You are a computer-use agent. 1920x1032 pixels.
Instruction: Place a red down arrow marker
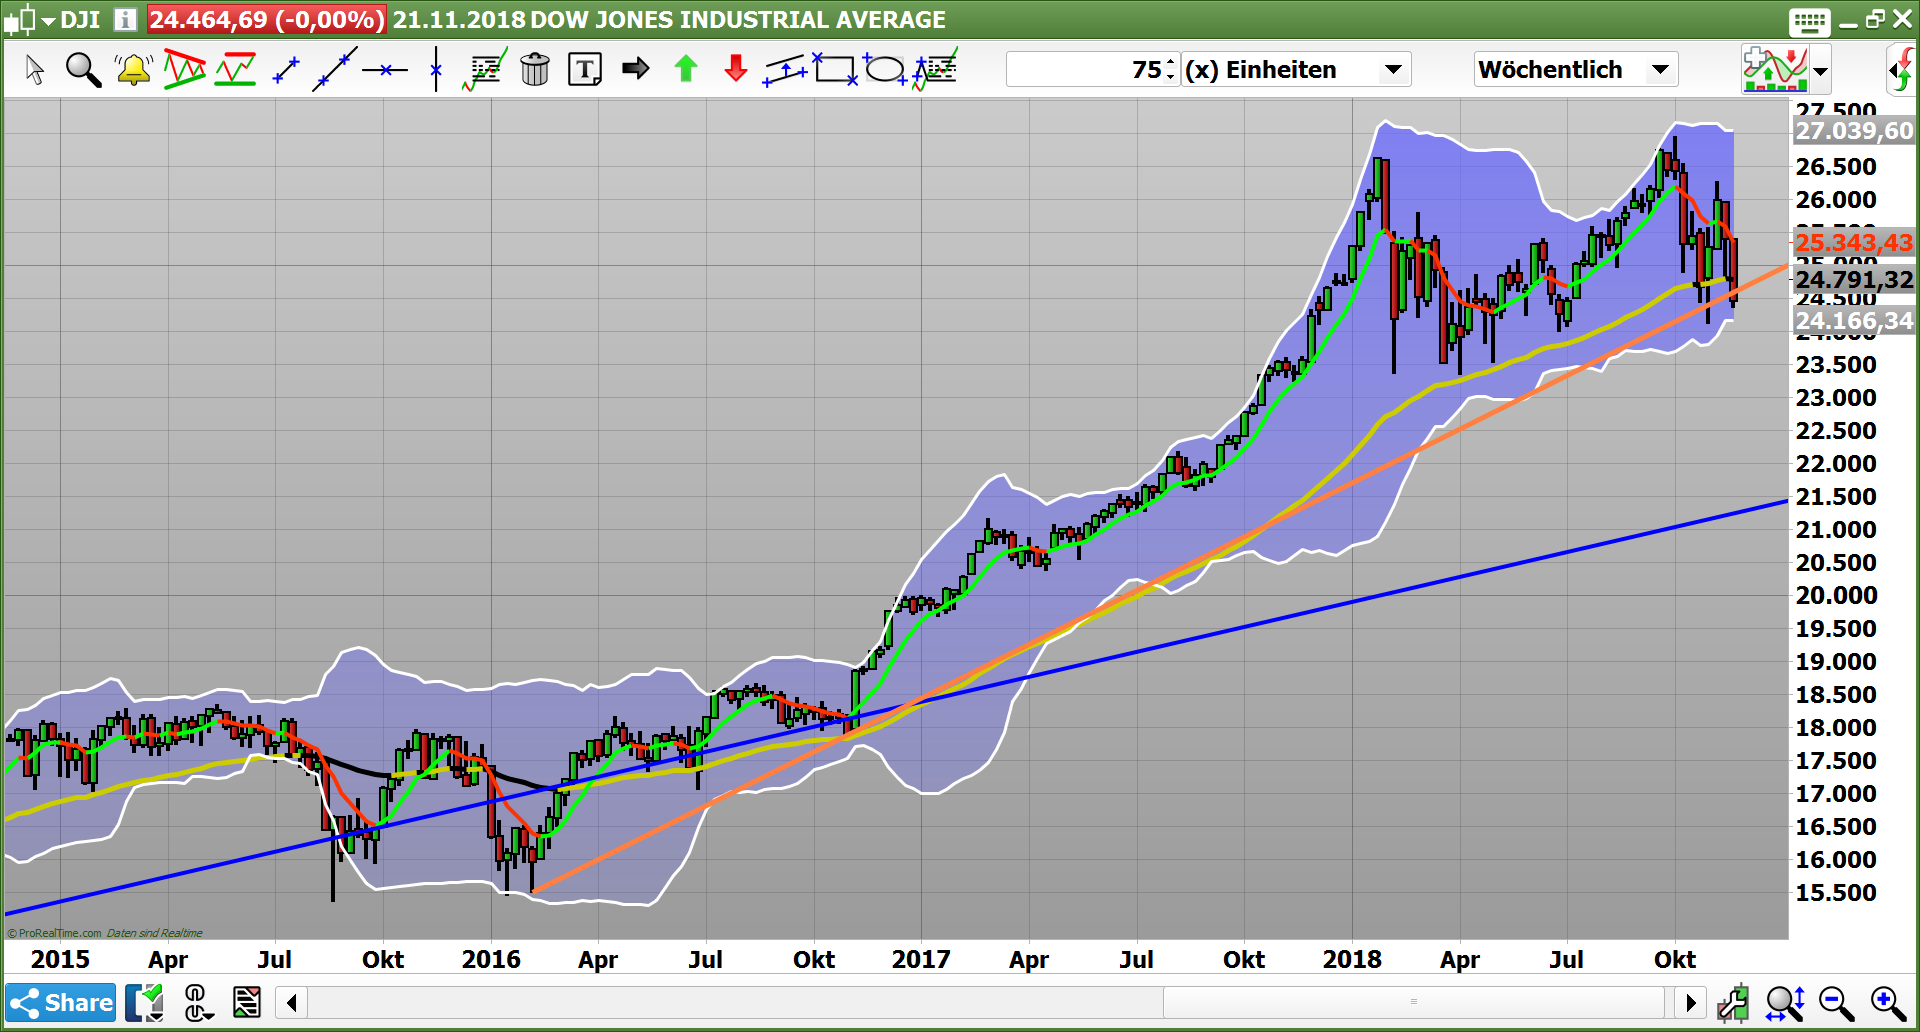(736, 68)
